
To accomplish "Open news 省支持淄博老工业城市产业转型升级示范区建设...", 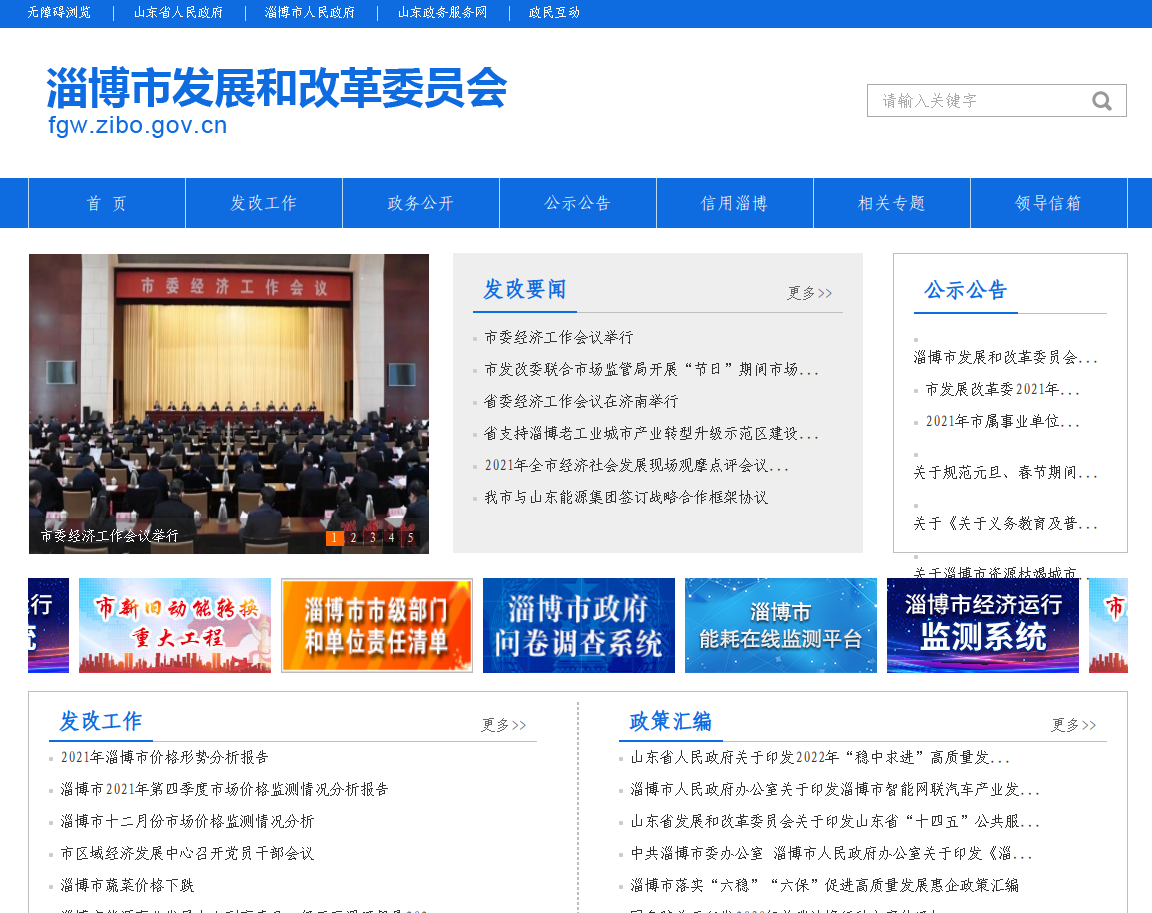I will (651, 433).
